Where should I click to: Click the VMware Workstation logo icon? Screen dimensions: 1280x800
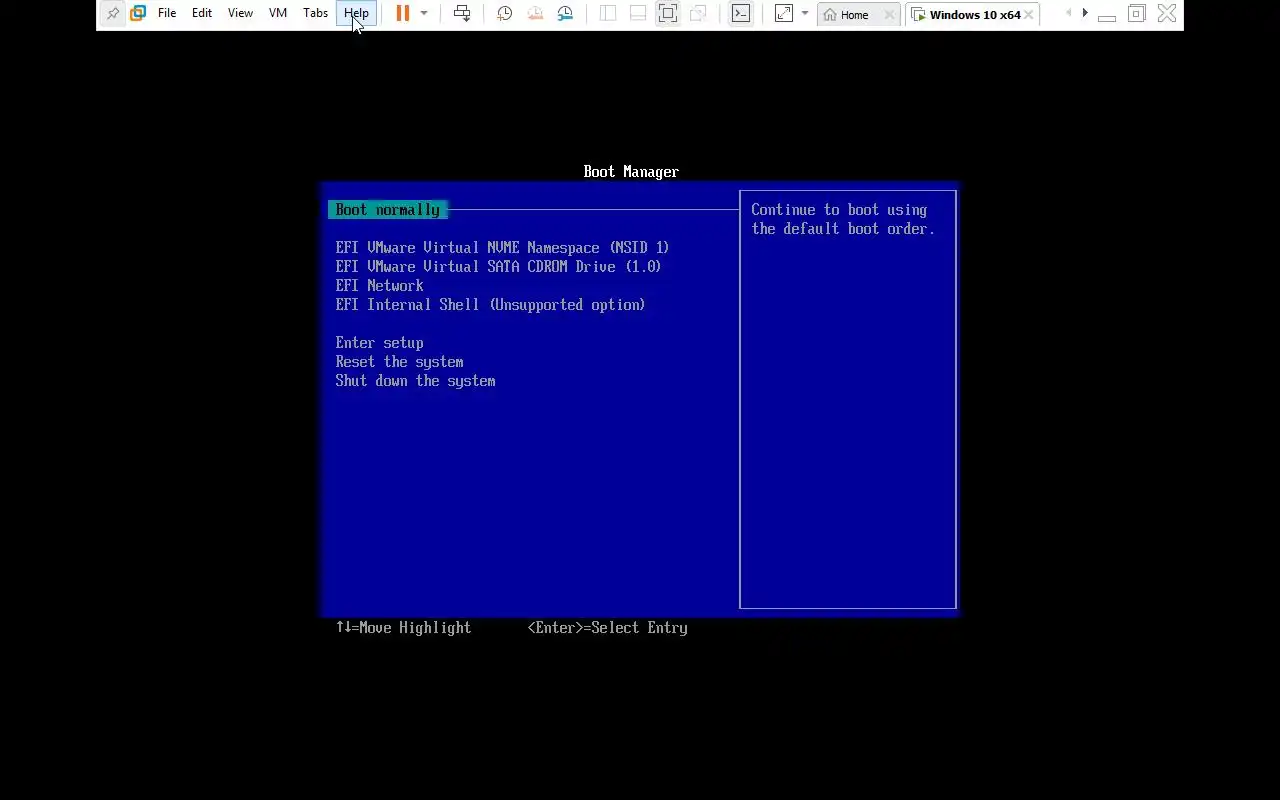coord(138,14)
